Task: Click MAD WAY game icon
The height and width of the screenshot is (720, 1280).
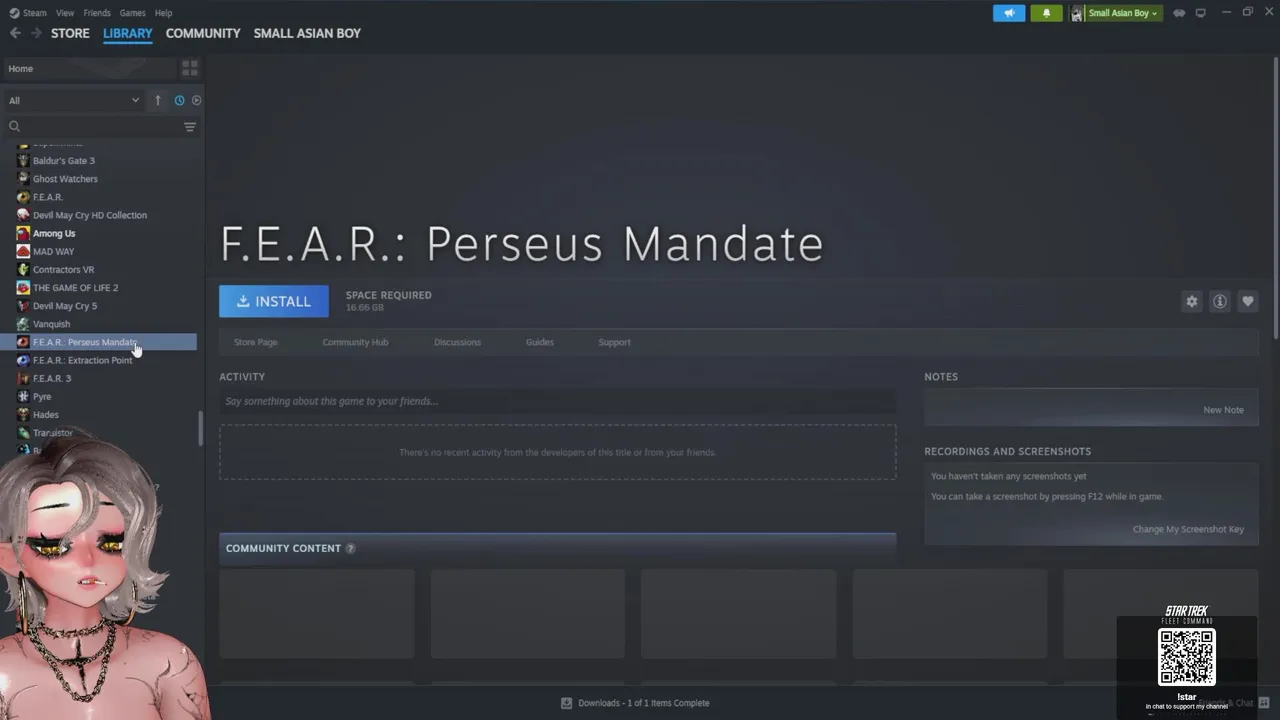Action: tap(23, 251)
